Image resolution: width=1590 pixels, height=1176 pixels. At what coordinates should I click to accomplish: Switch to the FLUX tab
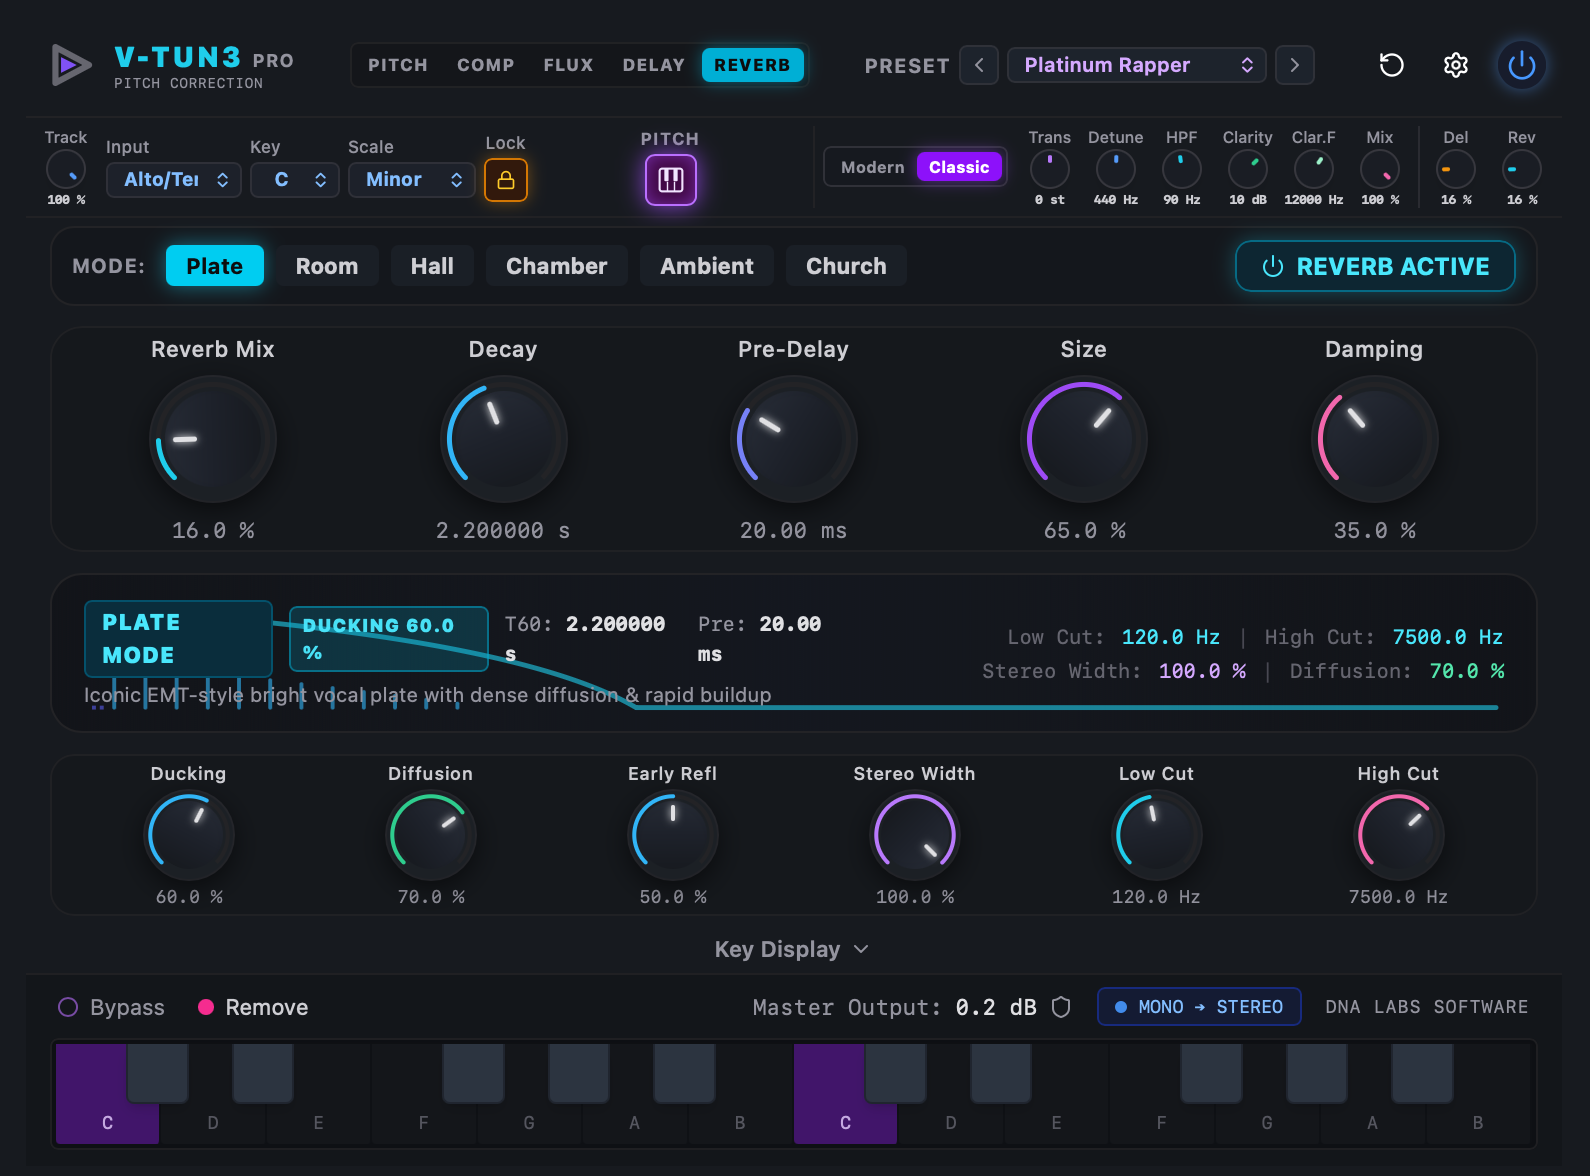[568, 65]
